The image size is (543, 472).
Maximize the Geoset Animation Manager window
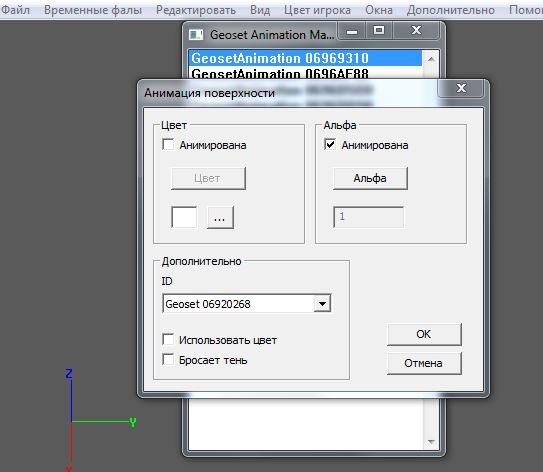(379, 31)
